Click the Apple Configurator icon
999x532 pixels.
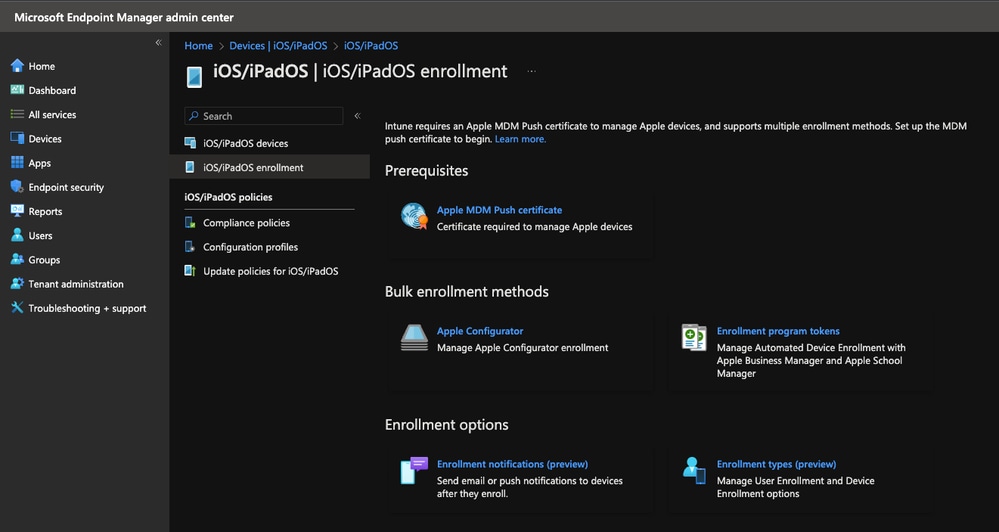(414, 337)
